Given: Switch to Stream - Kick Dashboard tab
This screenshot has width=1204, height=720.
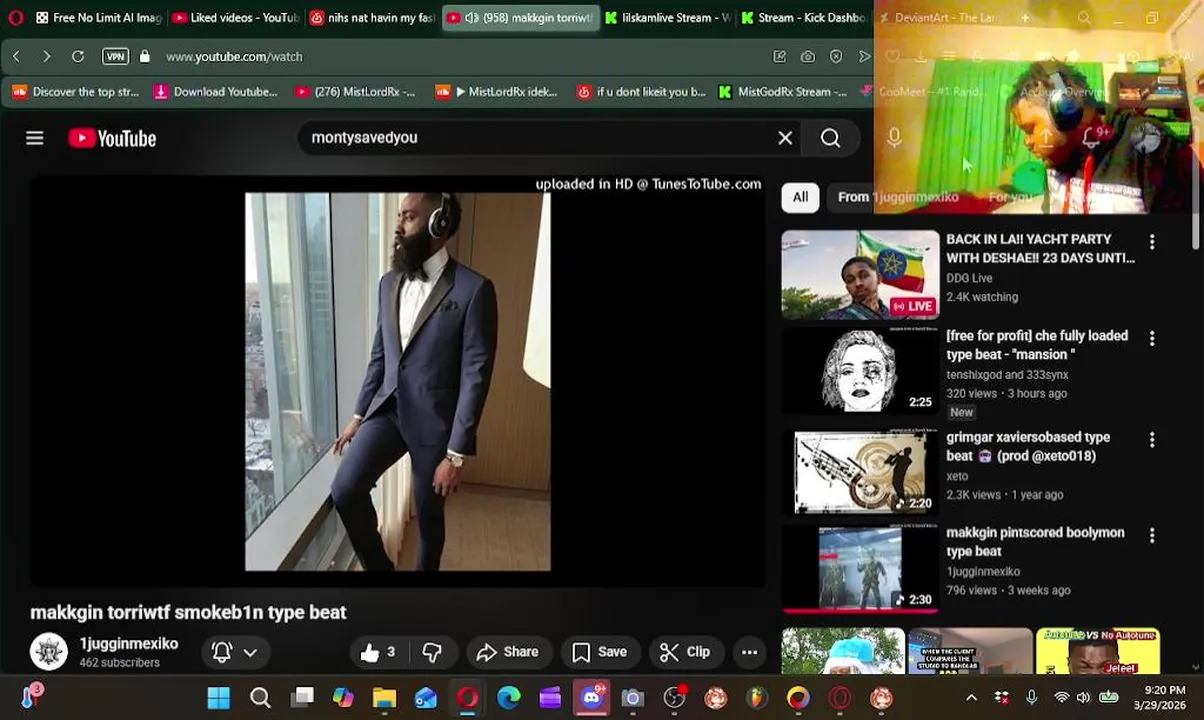Looking at the screenshot, I should tap(804, 18).
